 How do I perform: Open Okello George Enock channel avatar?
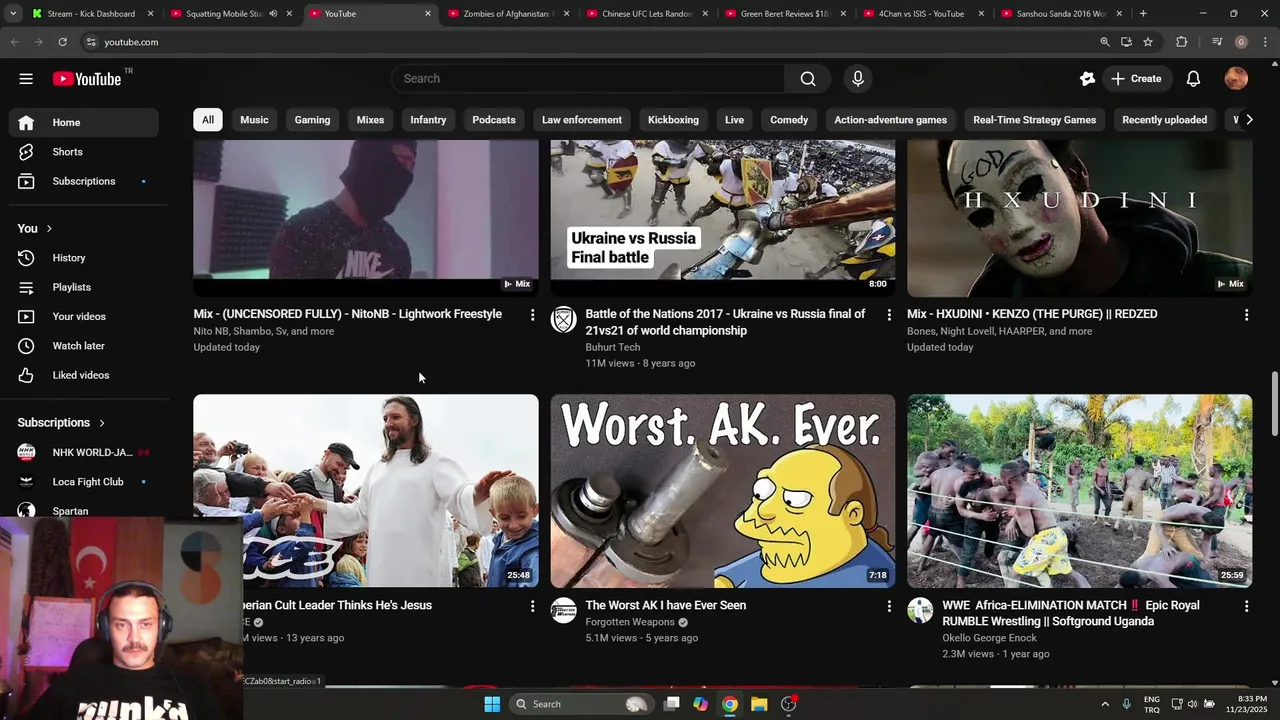(920, 610)
